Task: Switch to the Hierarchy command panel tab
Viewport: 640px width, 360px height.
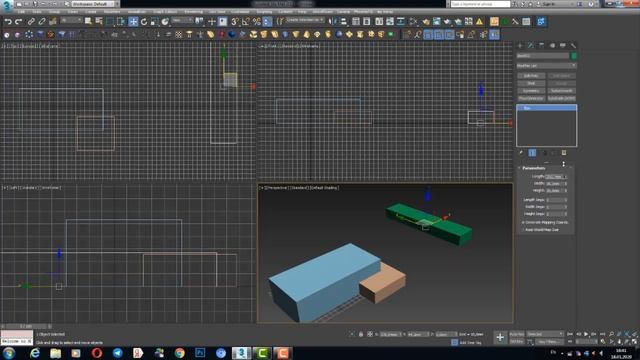Action: 541,45
